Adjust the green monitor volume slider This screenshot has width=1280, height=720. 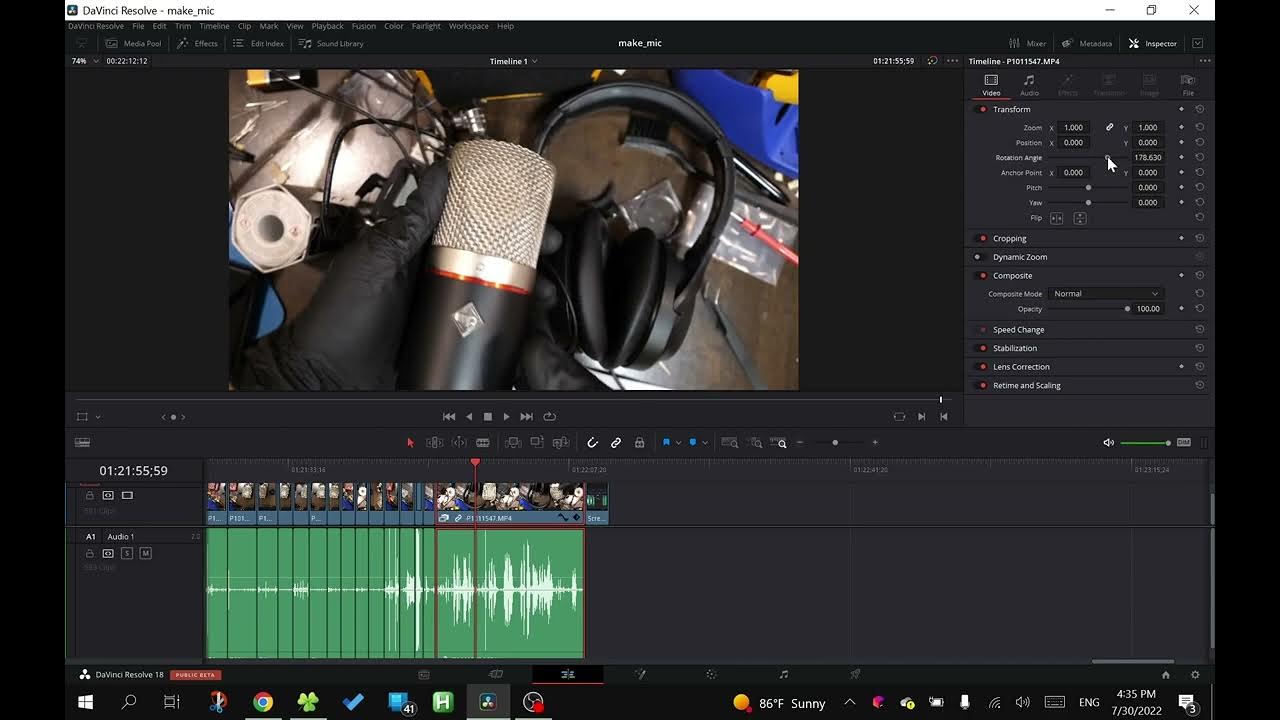pyautogui.click(x=1145, y=442)
